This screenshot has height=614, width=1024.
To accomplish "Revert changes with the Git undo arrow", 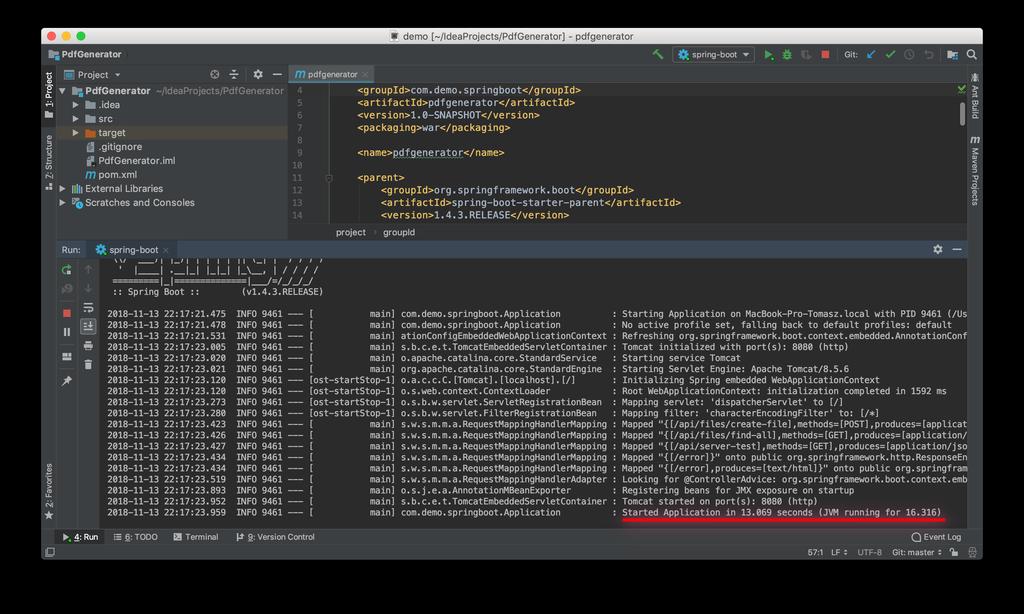I will click(x=928, y=55).
